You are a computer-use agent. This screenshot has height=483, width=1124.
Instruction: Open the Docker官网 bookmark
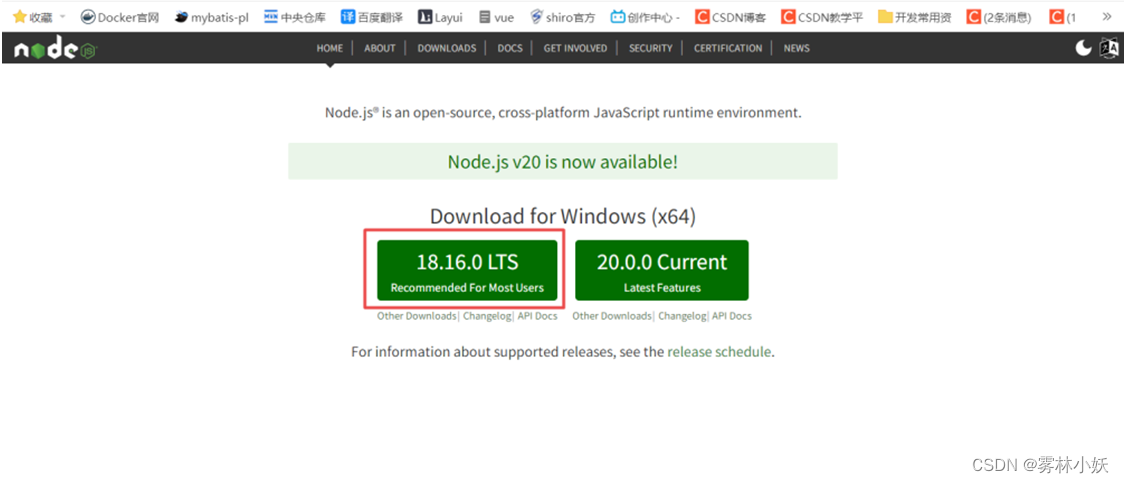[119, 16]
